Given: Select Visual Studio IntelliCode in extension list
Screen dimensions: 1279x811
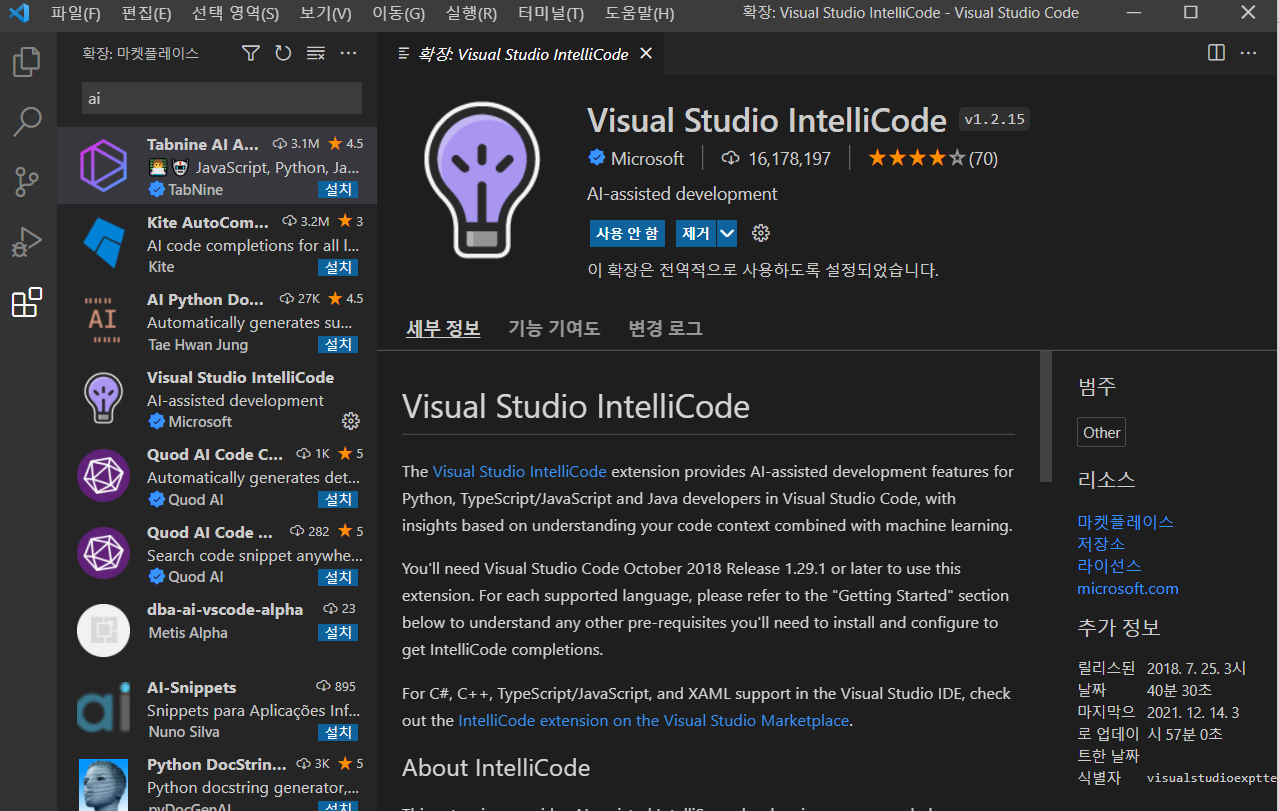Looking at the screenshot, I should pos(217,399).
